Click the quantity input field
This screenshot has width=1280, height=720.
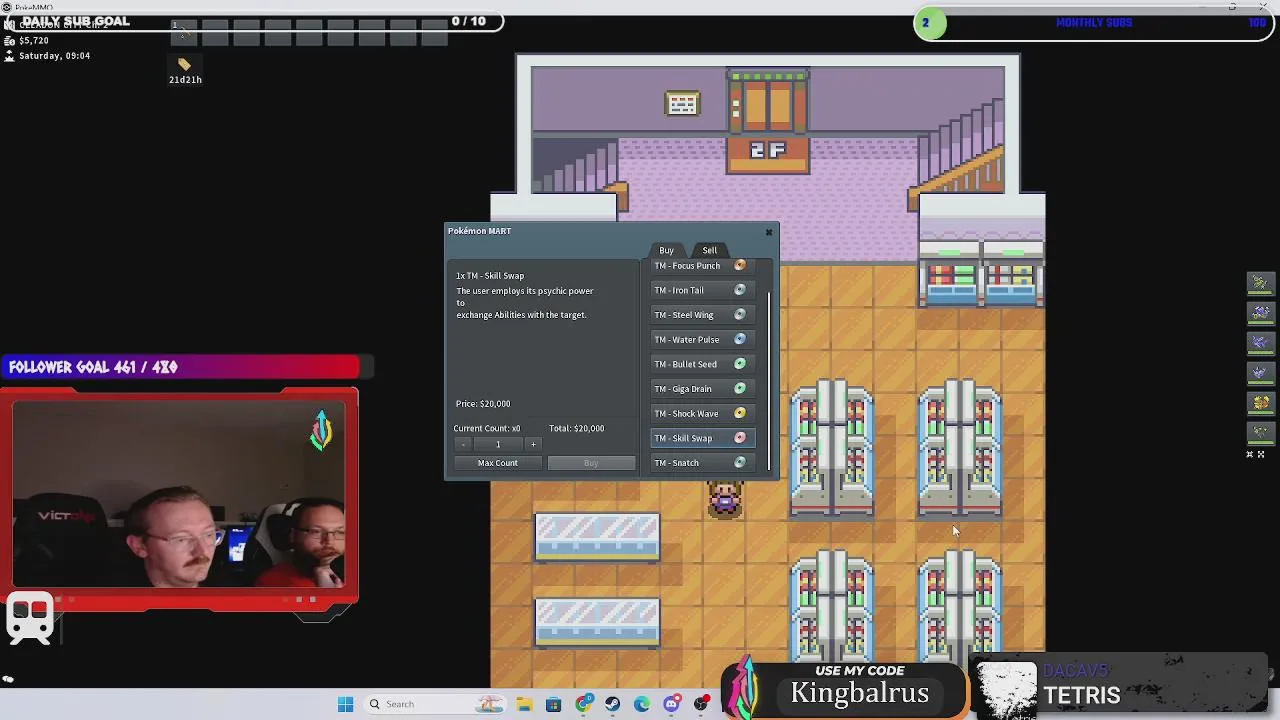coord(498,444)
